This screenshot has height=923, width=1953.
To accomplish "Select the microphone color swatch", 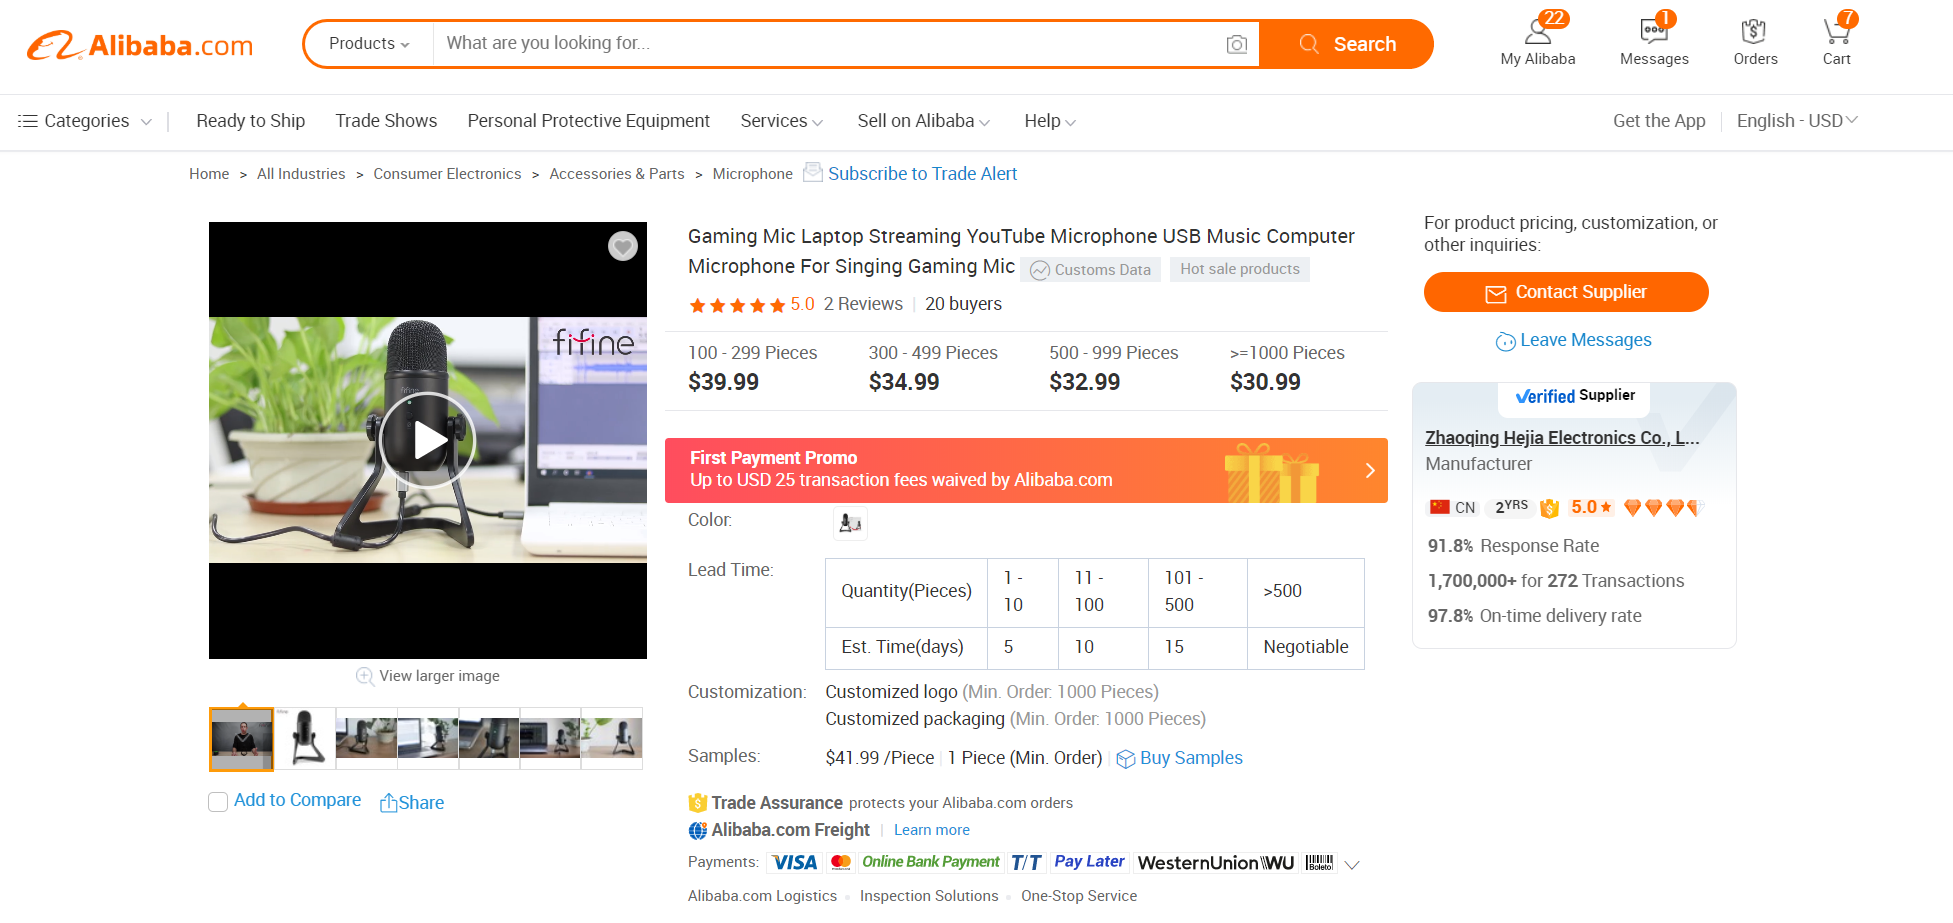I will click(x=851, y=523).
